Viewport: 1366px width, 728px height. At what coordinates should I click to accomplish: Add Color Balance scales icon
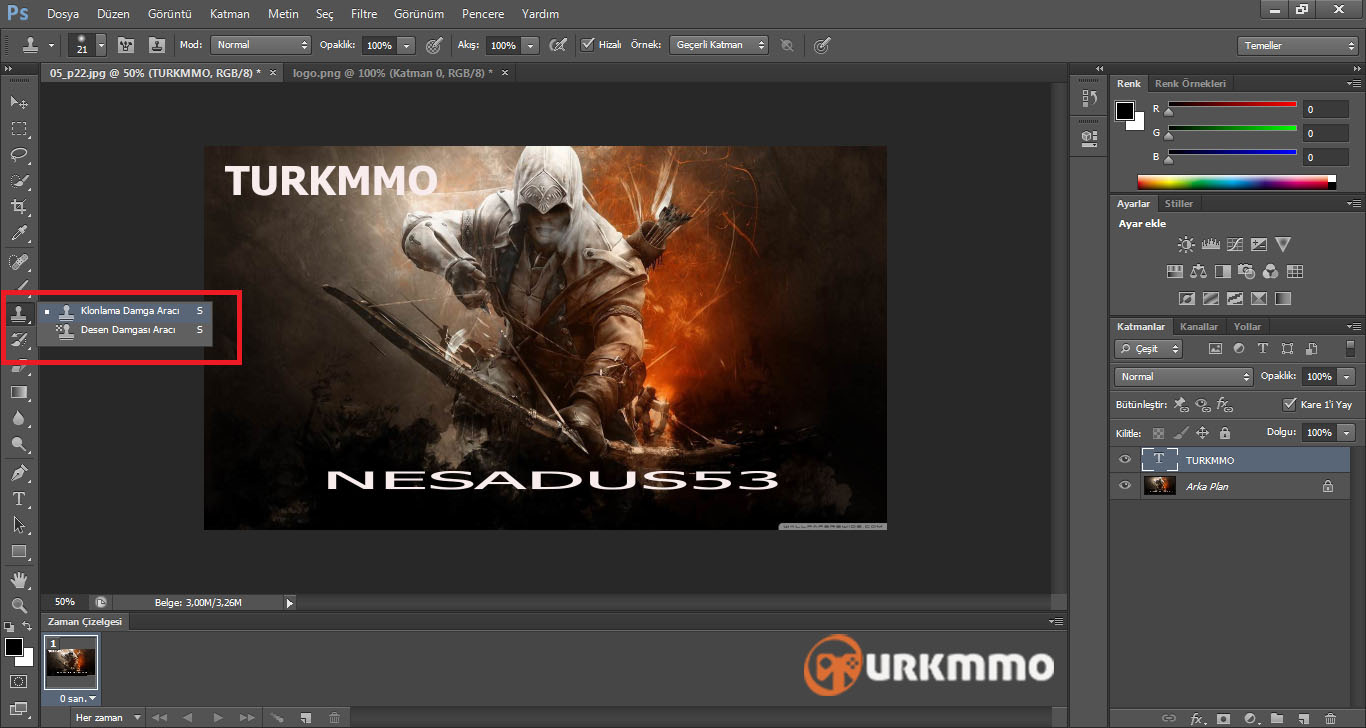(x=1199, y=271)
